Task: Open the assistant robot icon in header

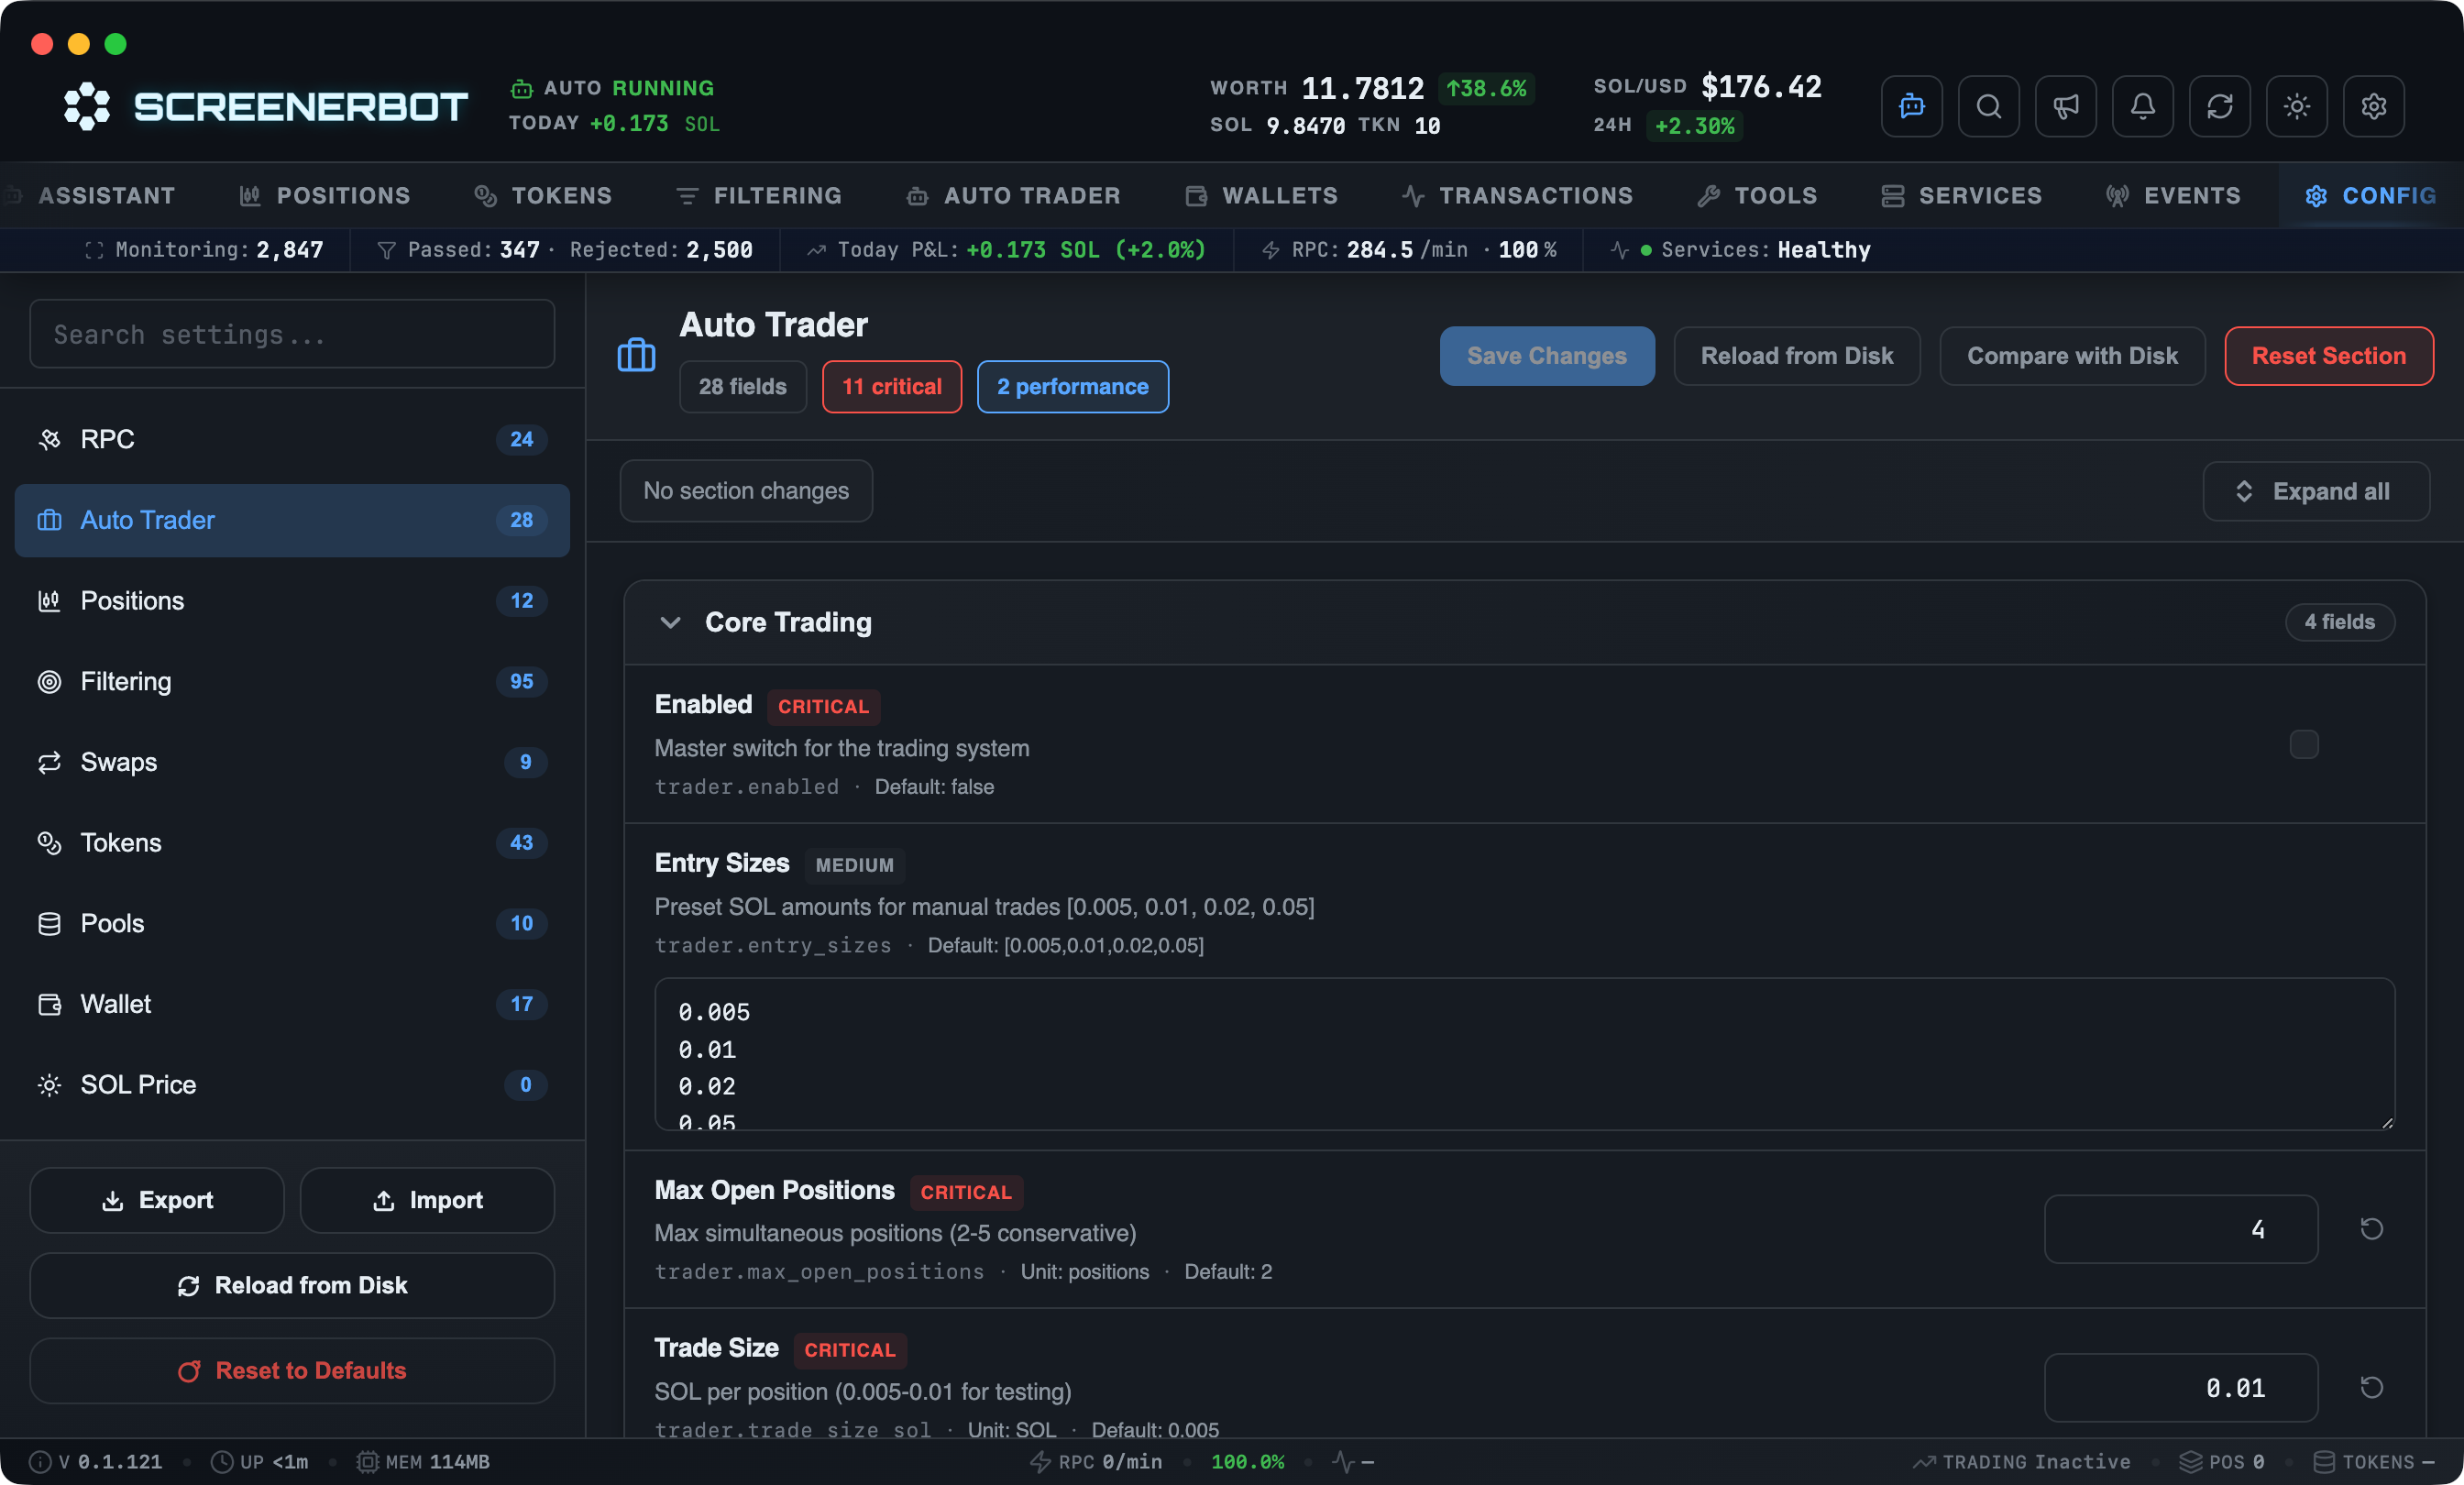Action: (1911, 106)
